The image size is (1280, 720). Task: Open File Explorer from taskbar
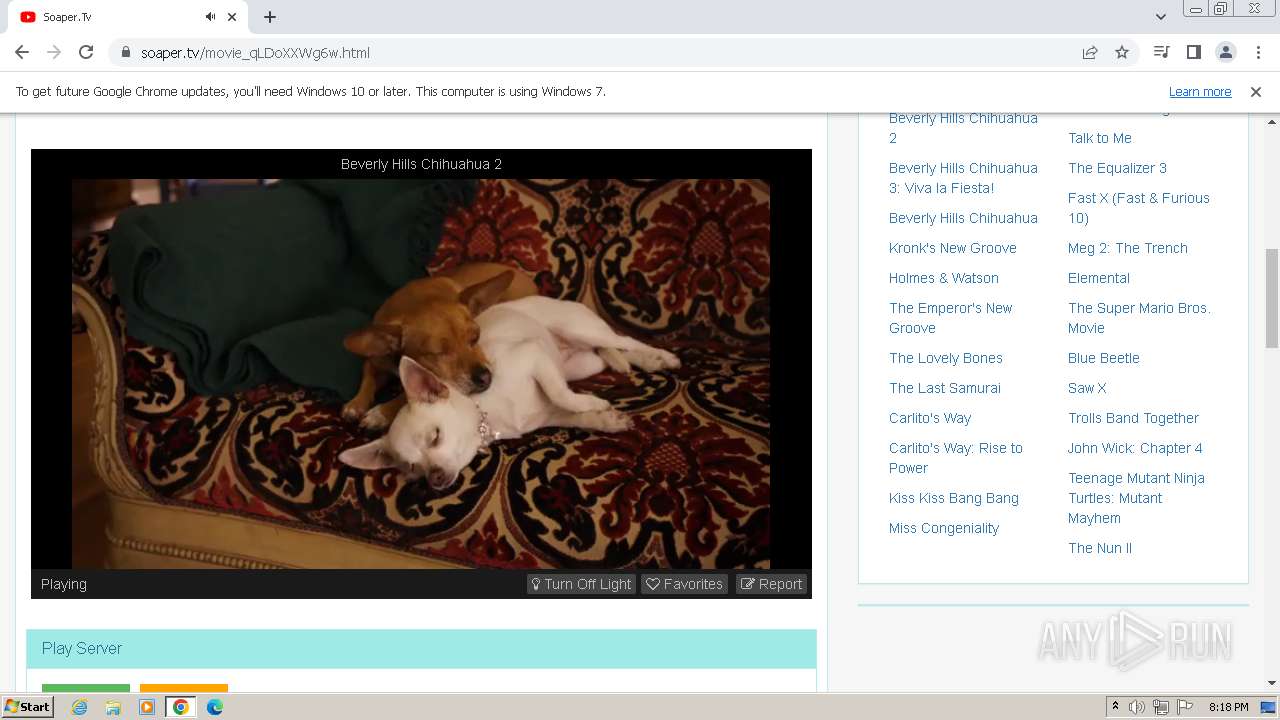(113, 707)
